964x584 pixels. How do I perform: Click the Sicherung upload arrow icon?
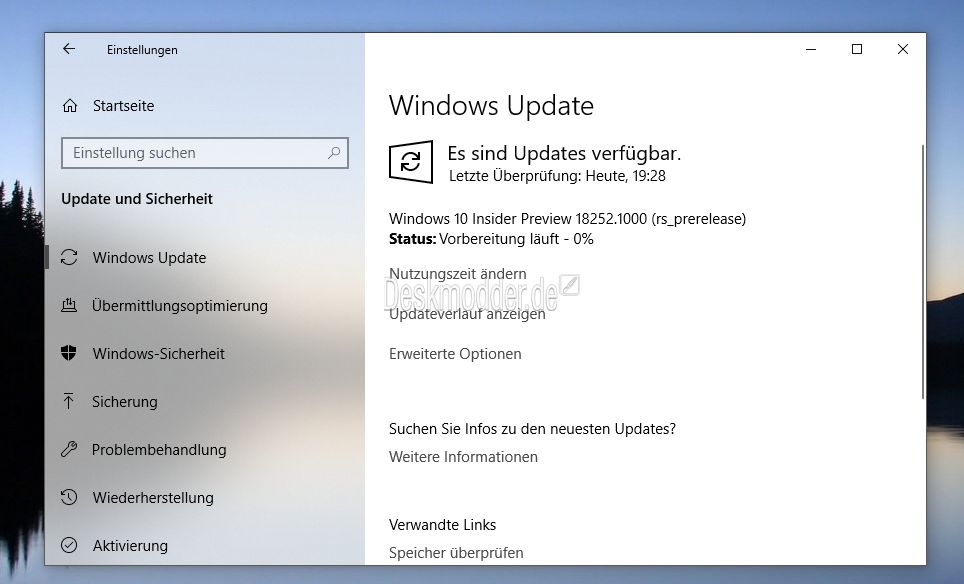point(69,401)
